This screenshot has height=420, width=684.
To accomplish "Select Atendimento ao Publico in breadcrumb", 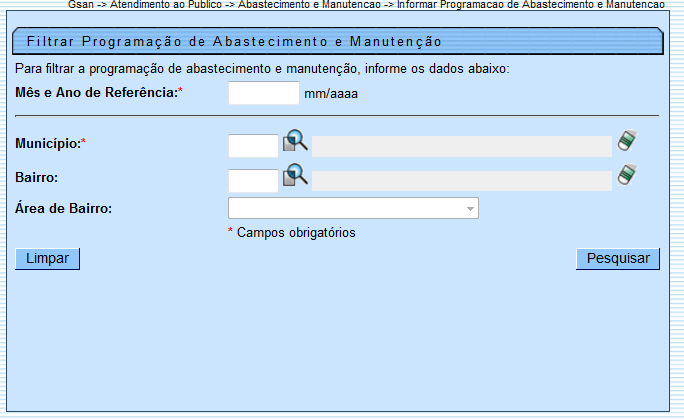I will click(x=166, y=5).
